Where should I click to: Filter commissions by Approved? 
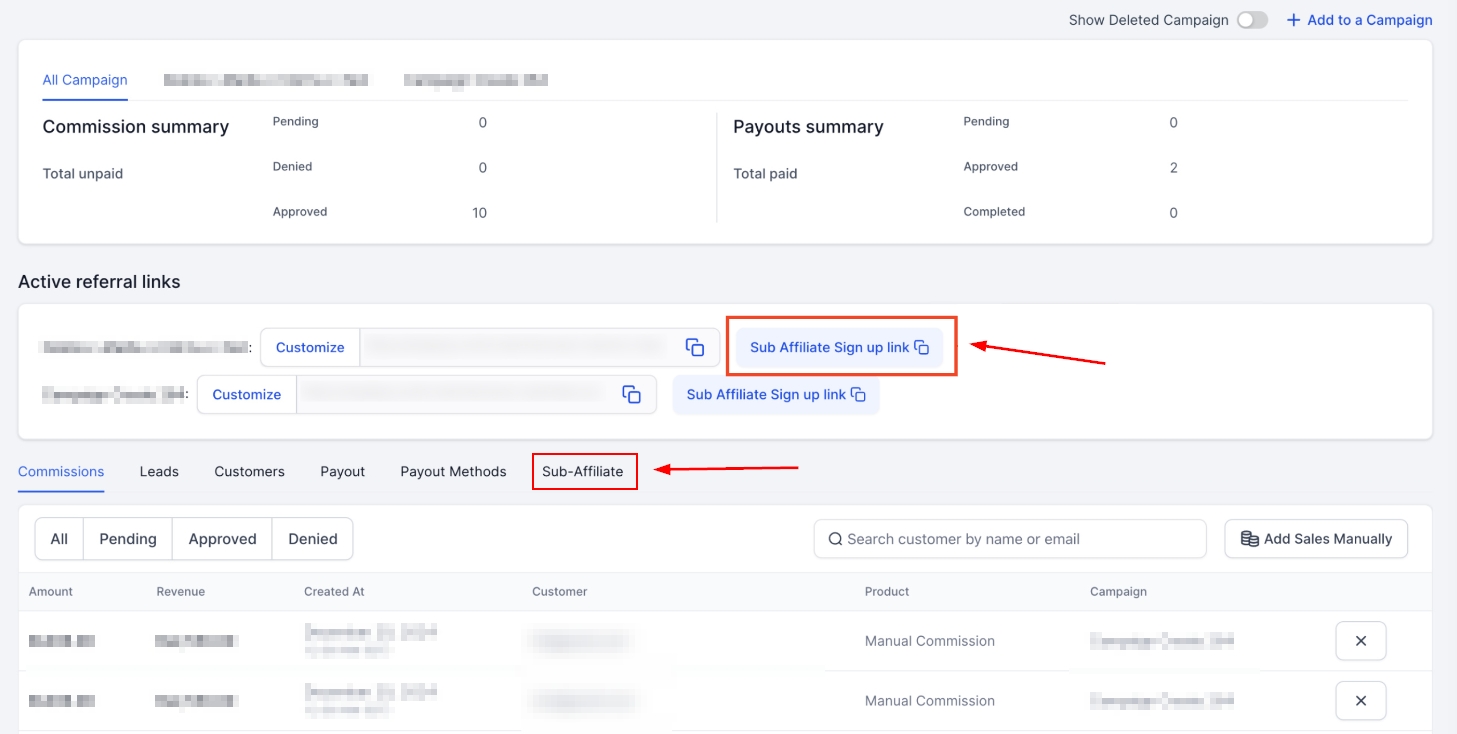[x=222, y=539]
